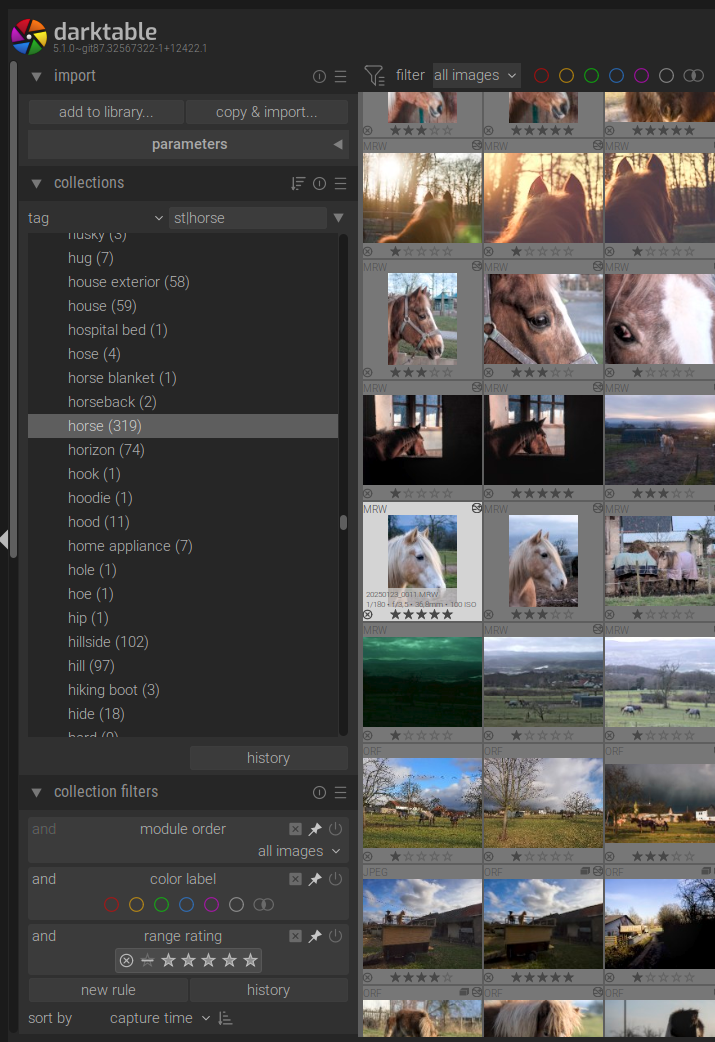Image resolution: width=715 pixels, height=1042 pixels.
Task: Disable the module order filter
Action: click(336, 829)
